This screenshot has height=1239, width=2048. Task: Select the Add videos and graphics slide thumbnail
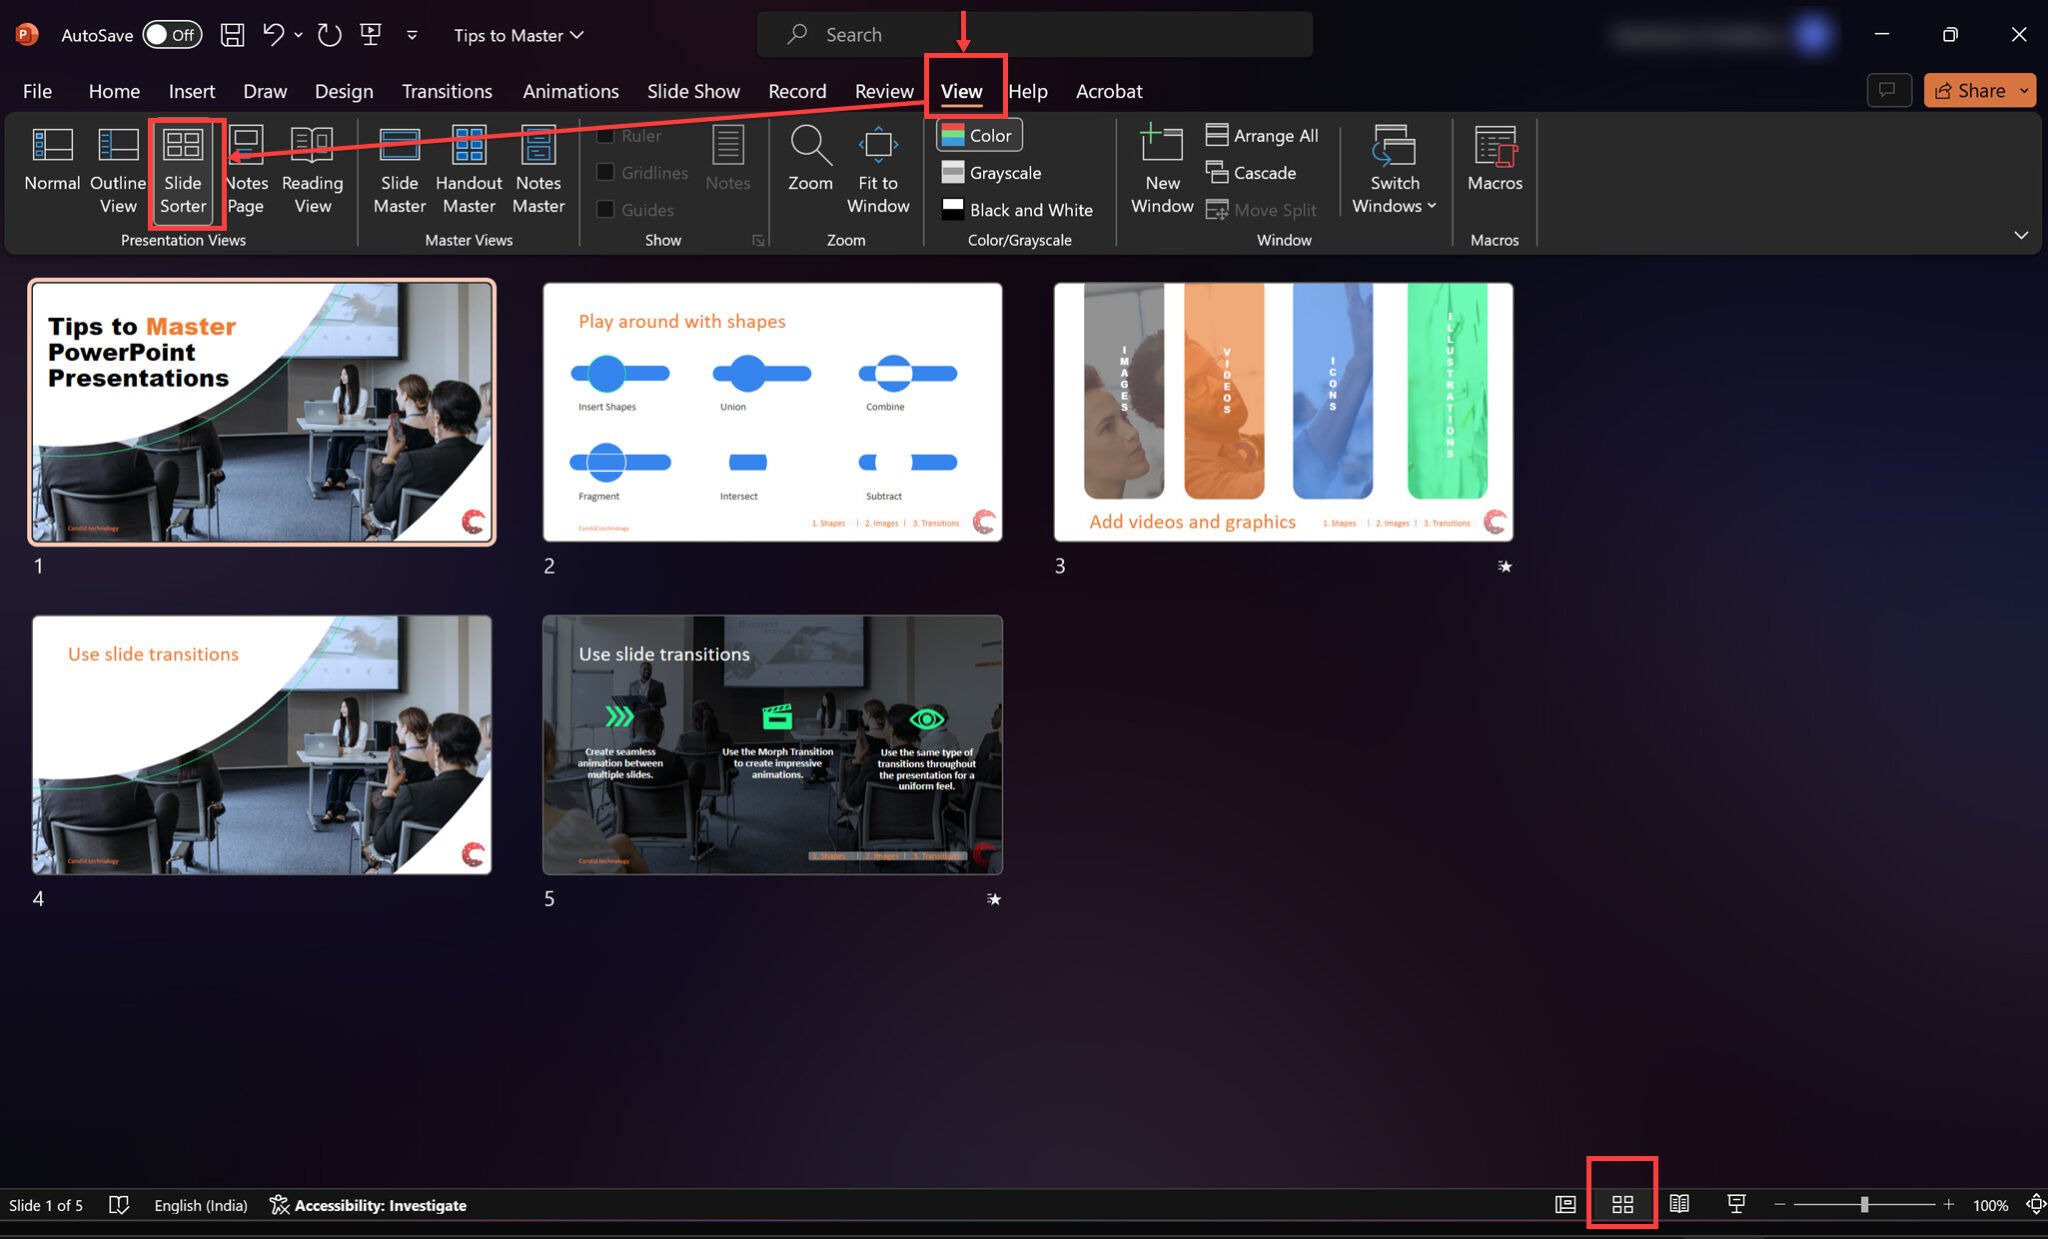(1283, 412)
